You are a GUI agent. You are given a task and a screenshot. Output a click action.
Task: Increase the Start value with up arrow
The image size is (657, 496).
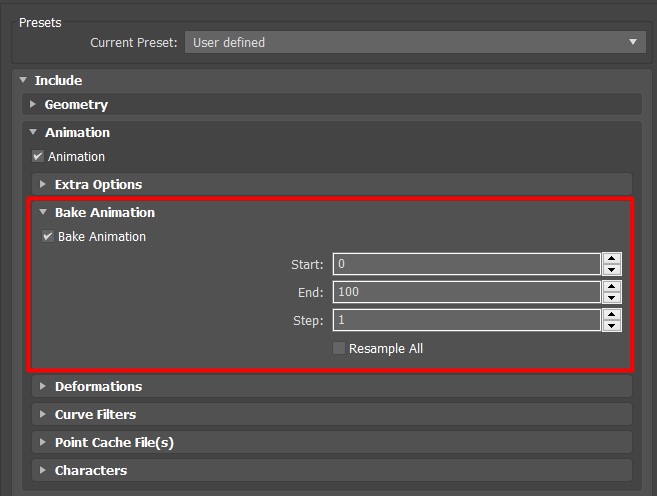pyautogui.click(x=612, y=258)
